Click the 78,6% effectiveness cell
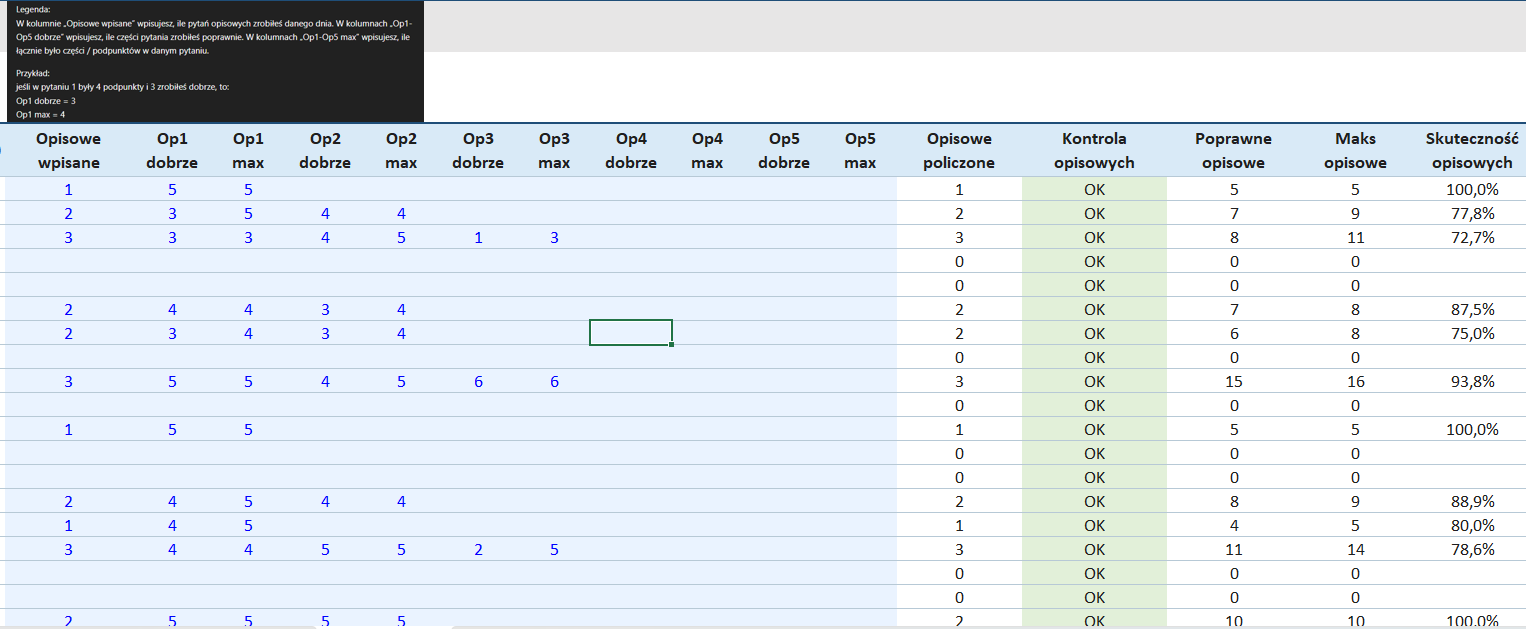 point(1470,549)
